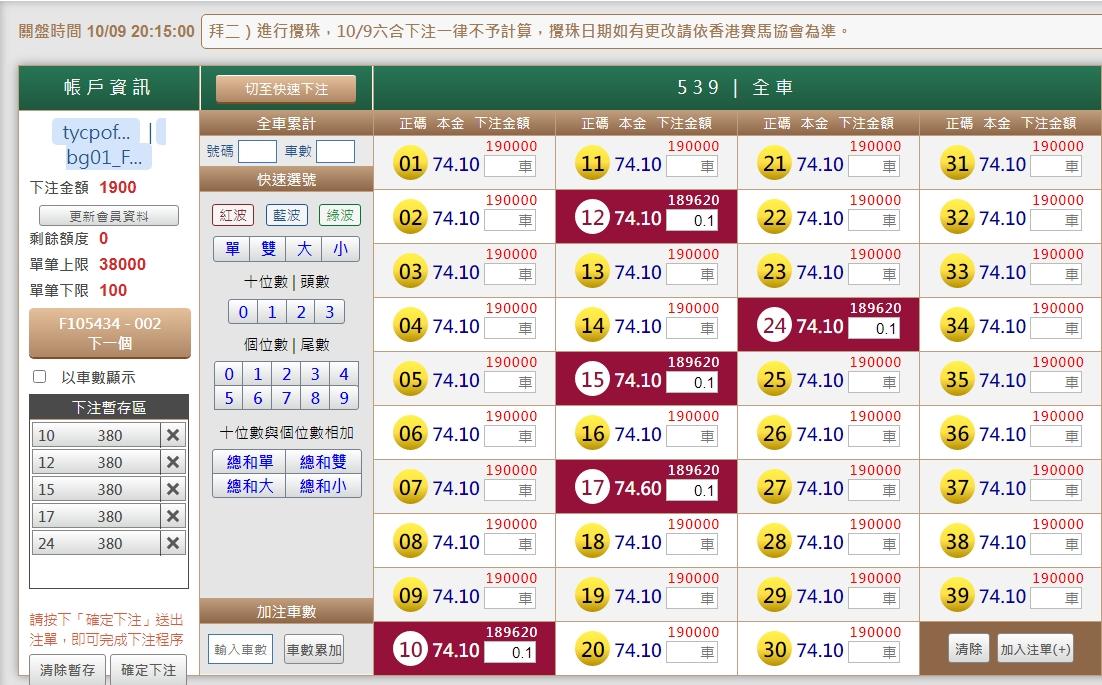Pick number ball 20
Image resolution: width=1102 pixels, height=685 pixels.
(x=592, y=650)
